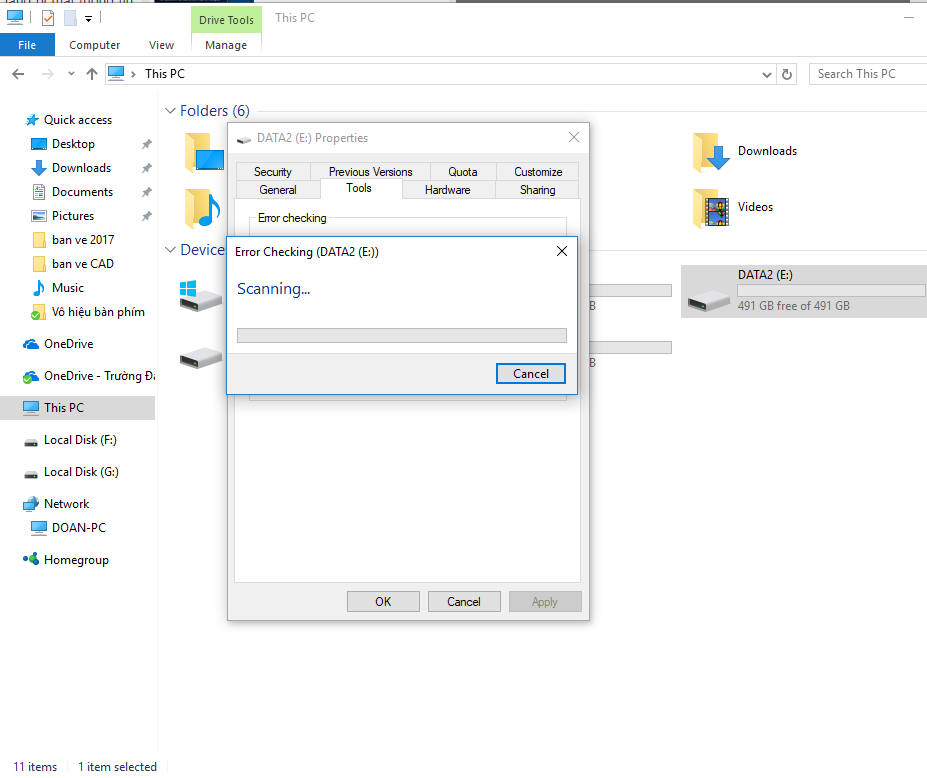Screen dimensions: 927x778
Task: Click the pin icon next to Documents
Action: pos(147,192)
